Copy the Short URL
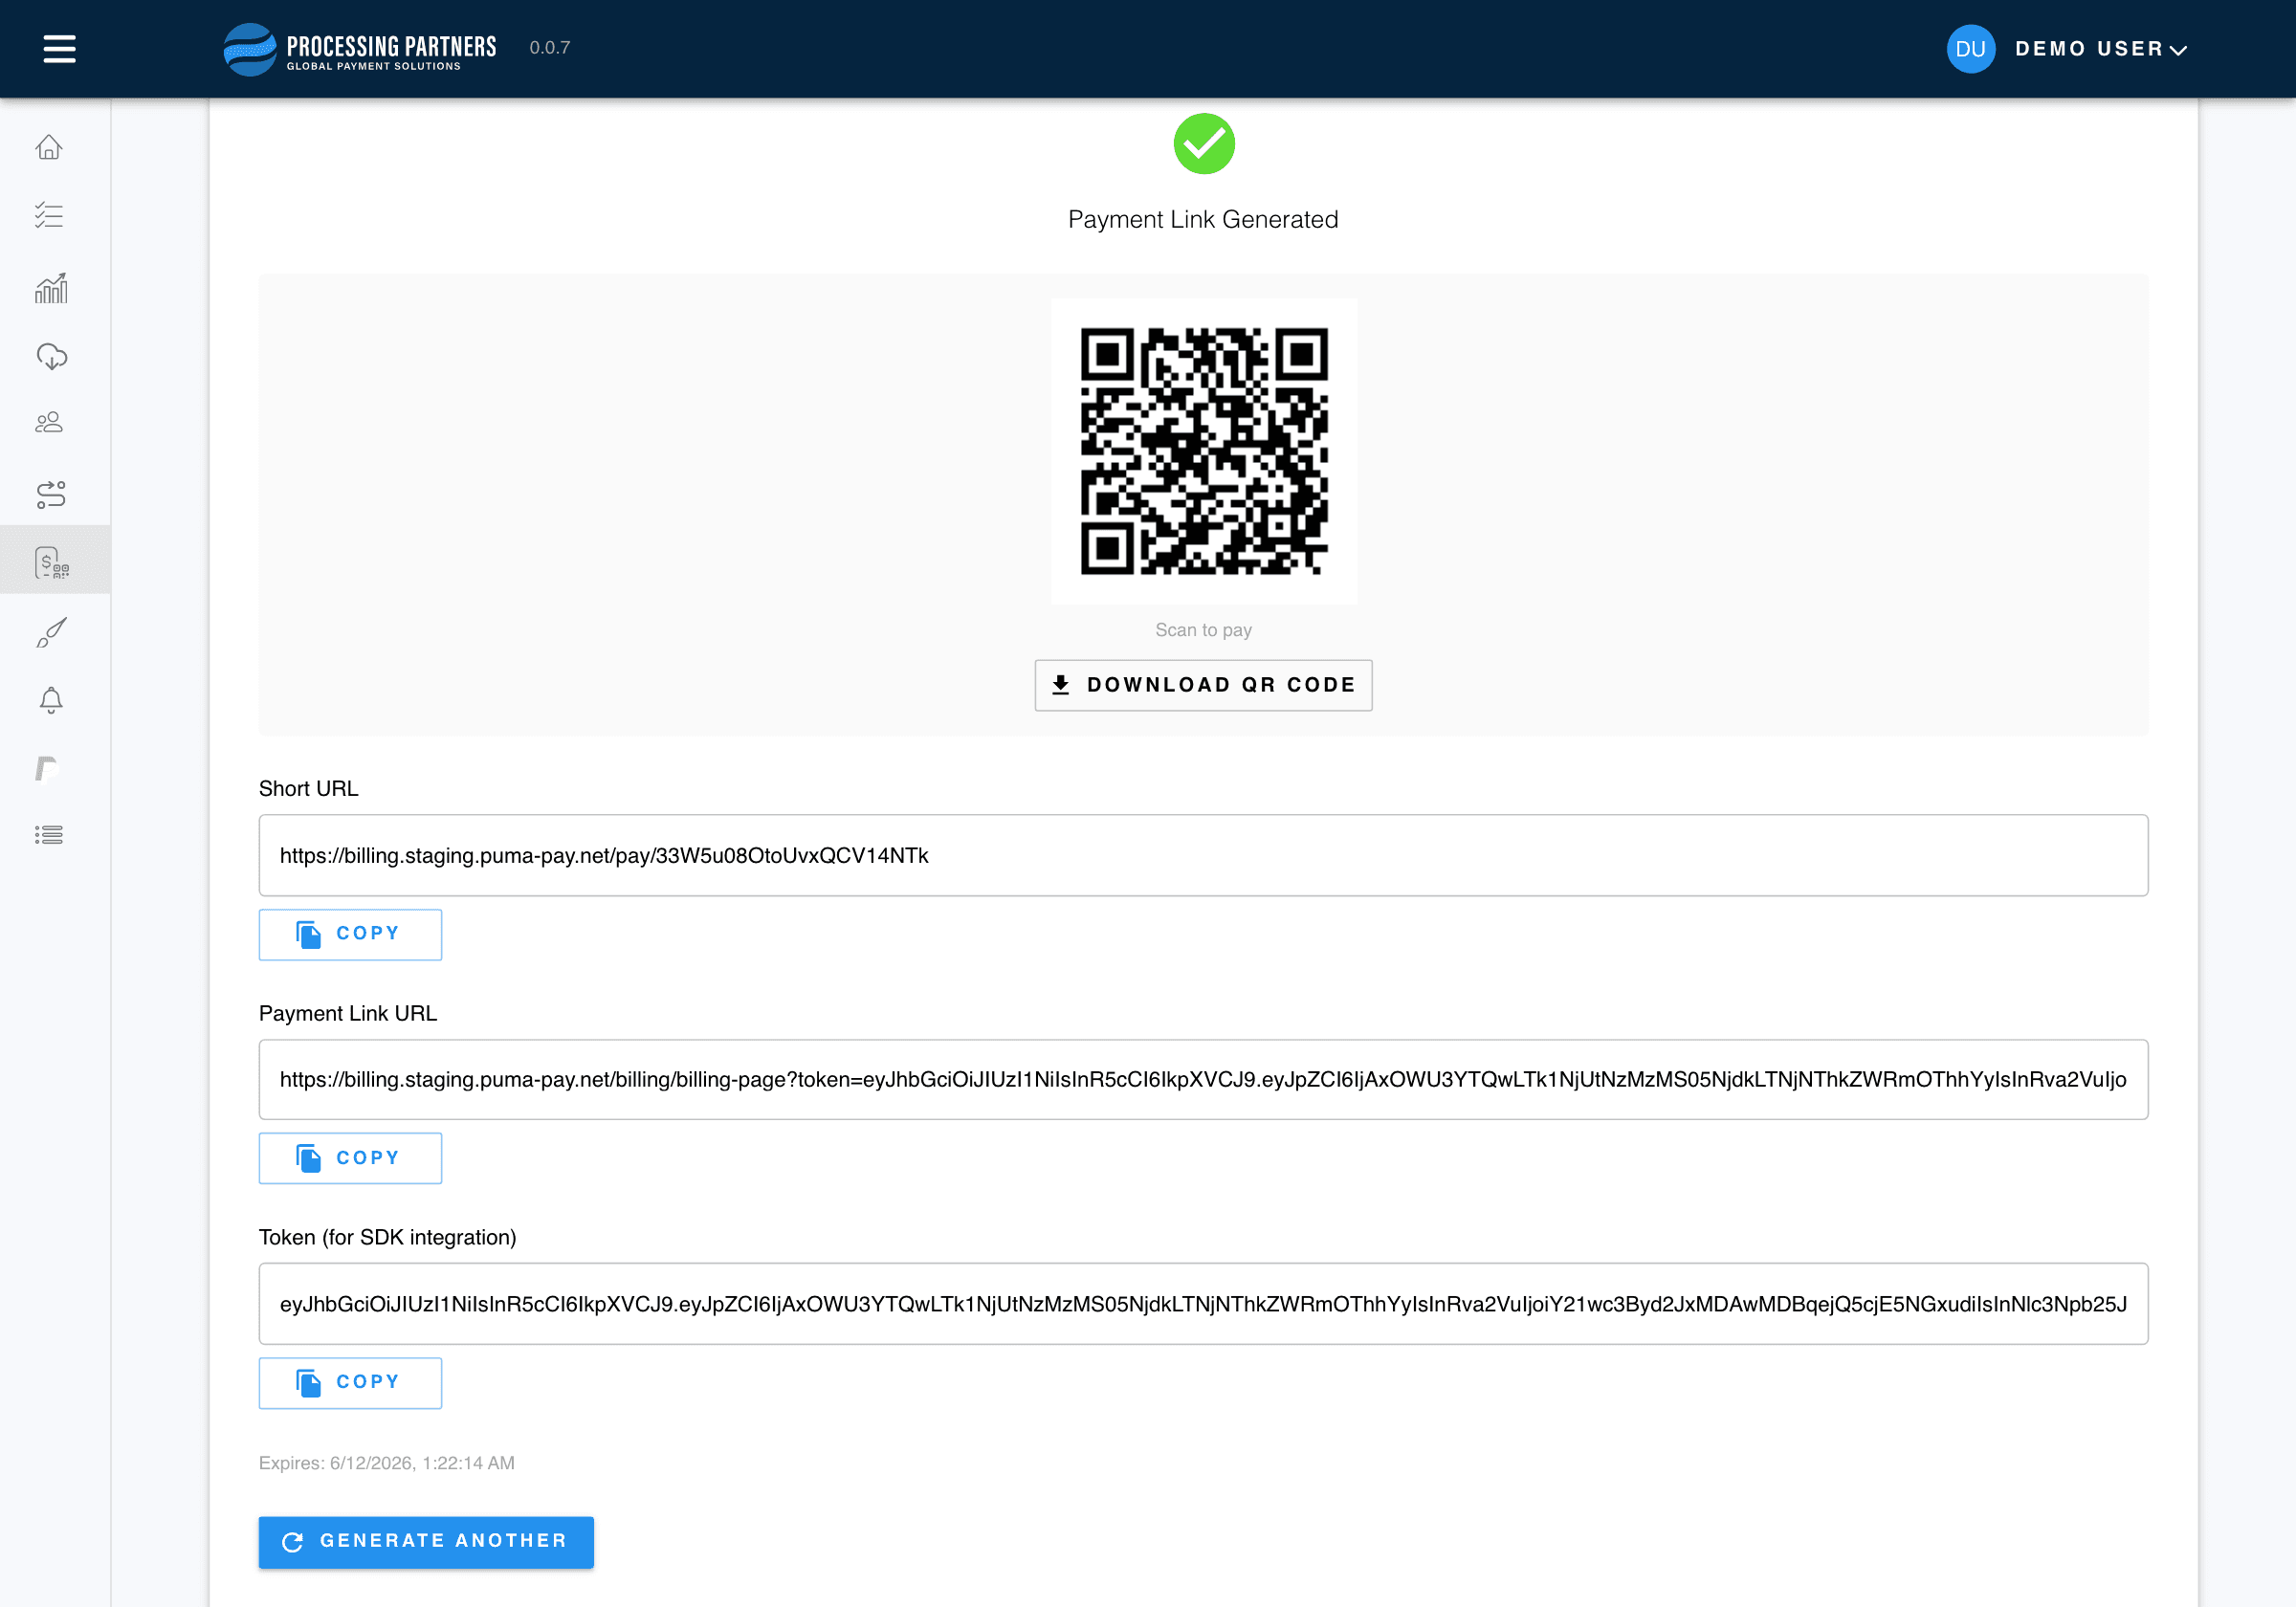The image size is (2296, 1607). pos(350,934)
